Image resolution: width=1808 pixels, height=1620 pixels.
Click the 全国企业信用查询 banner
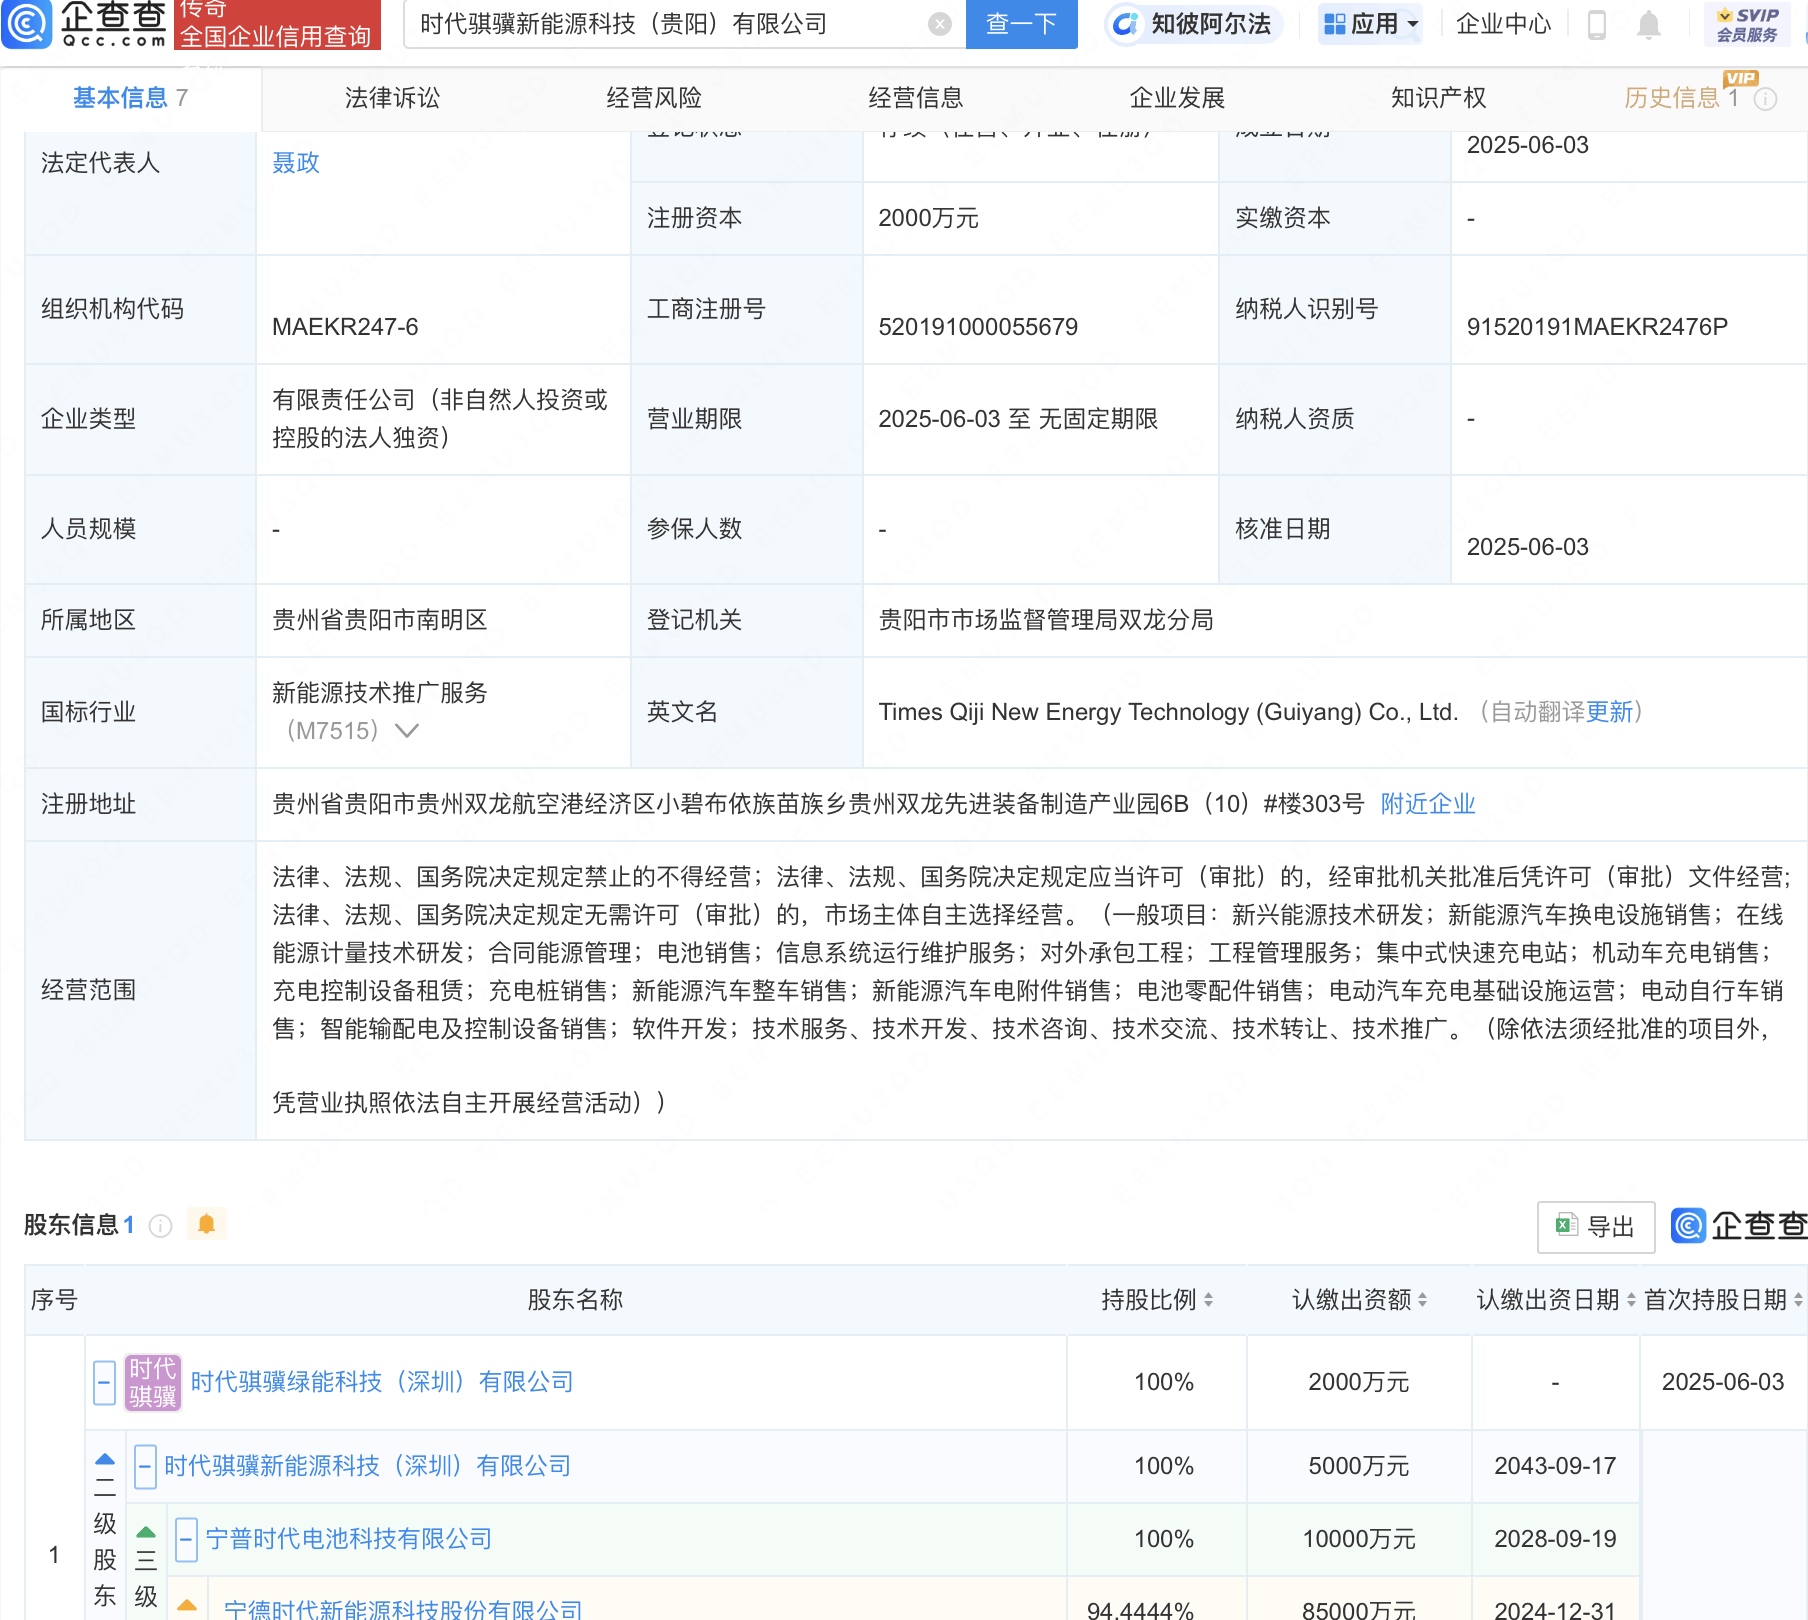pos(277,24)
